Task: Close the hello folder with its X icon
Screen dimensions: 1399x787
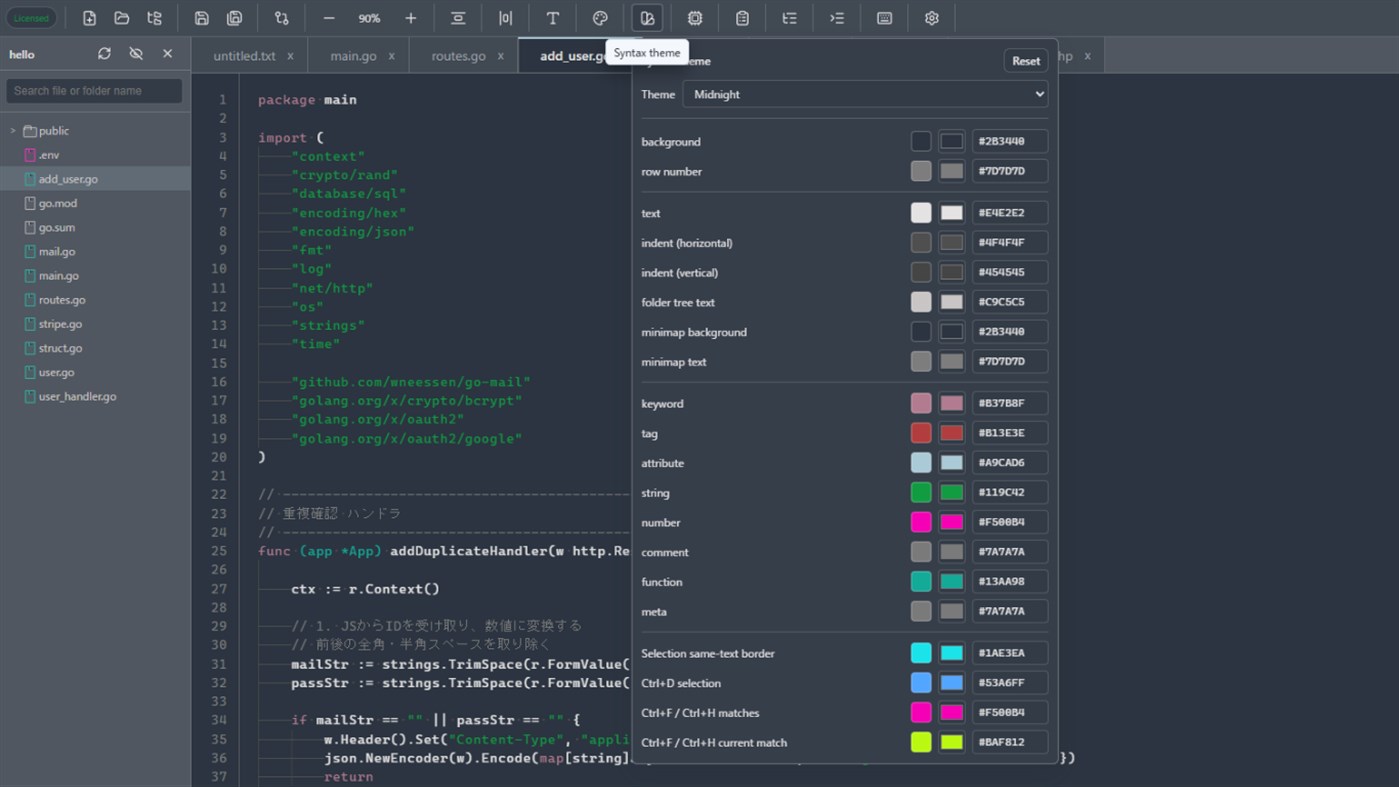Action: (x=167, y=54)
